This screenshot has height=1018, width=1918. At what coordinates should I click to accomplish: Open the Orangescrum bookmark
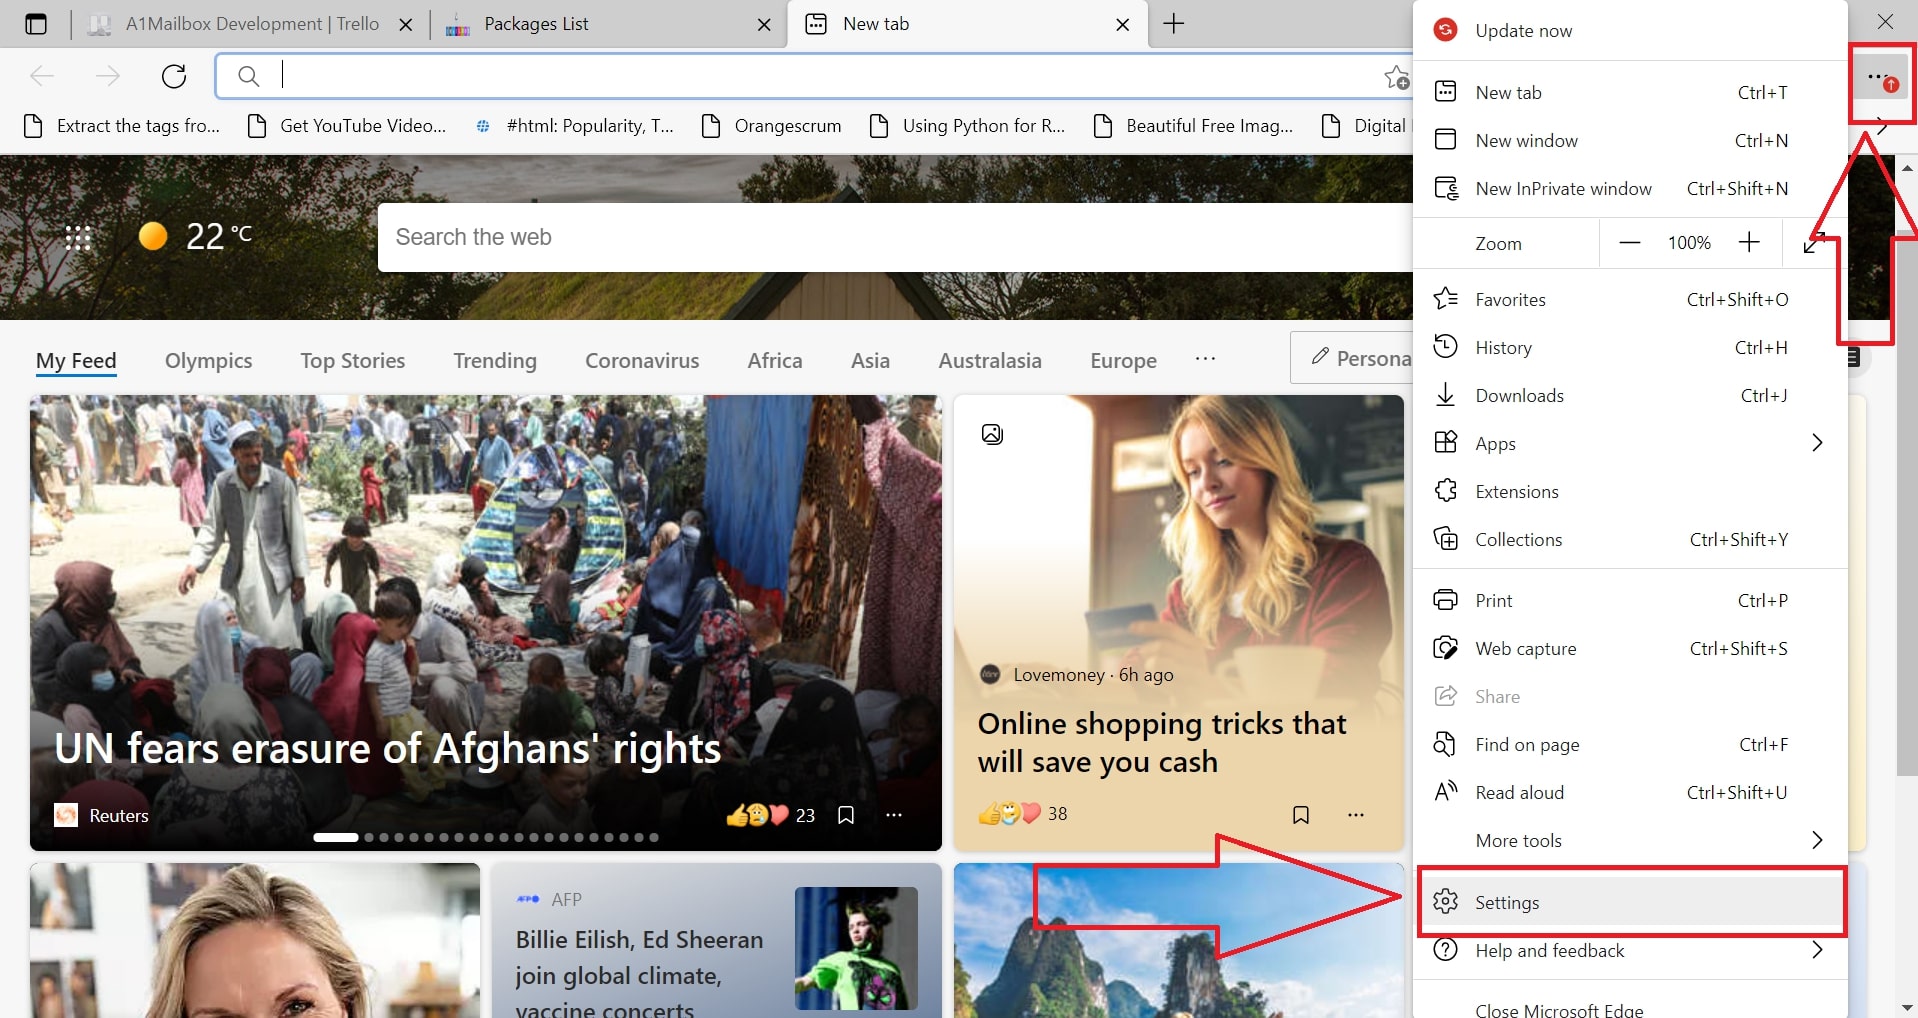tap(787, 125)
